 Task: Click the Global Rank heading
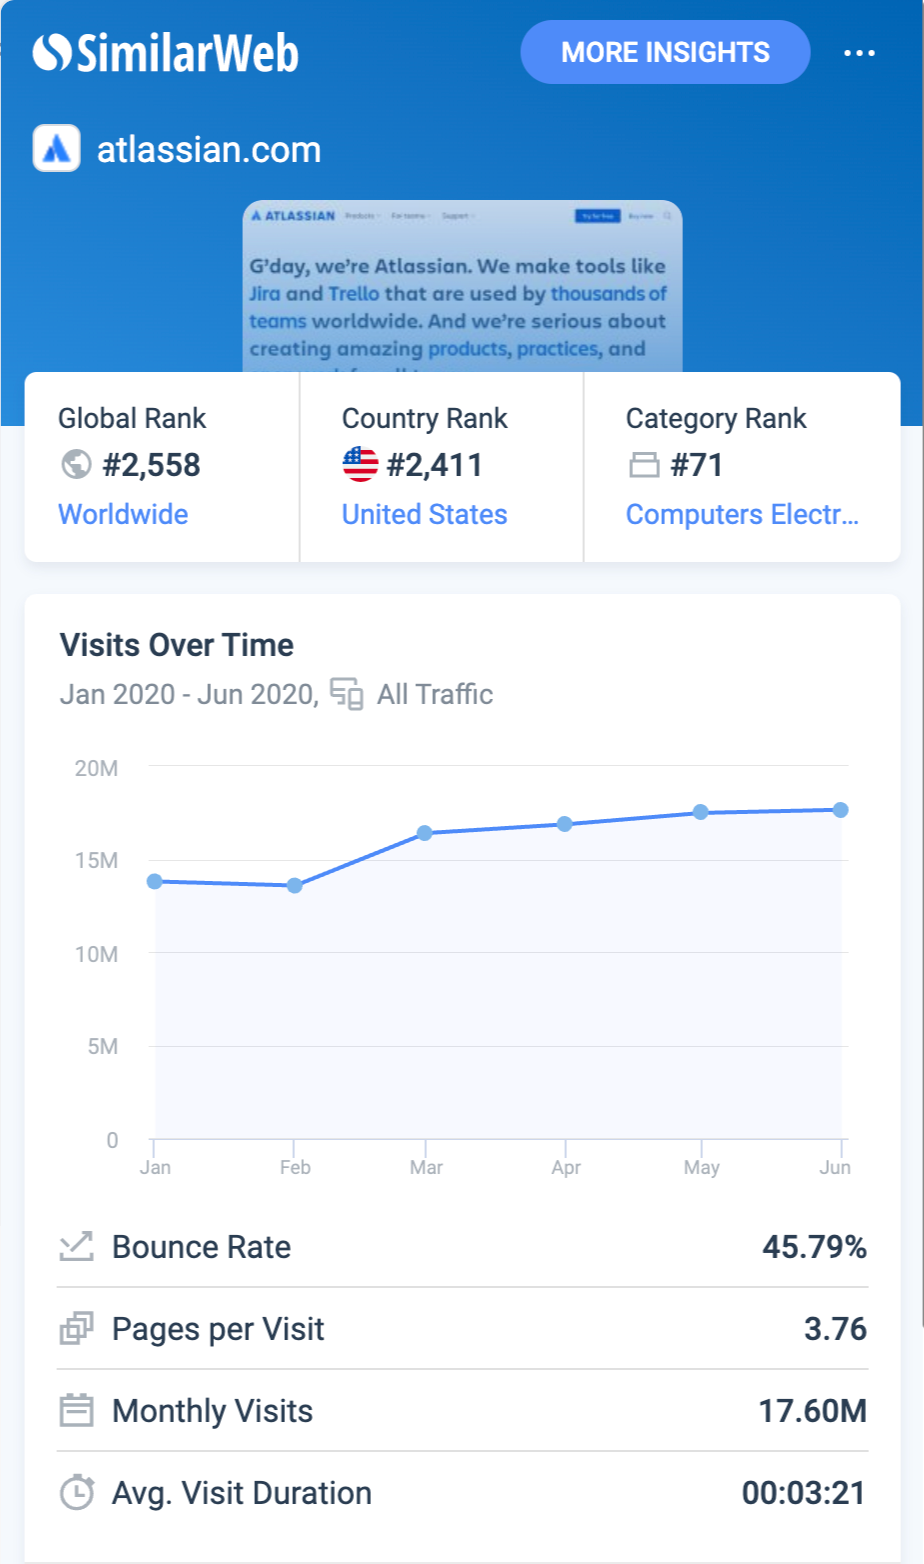pos(132,418)
